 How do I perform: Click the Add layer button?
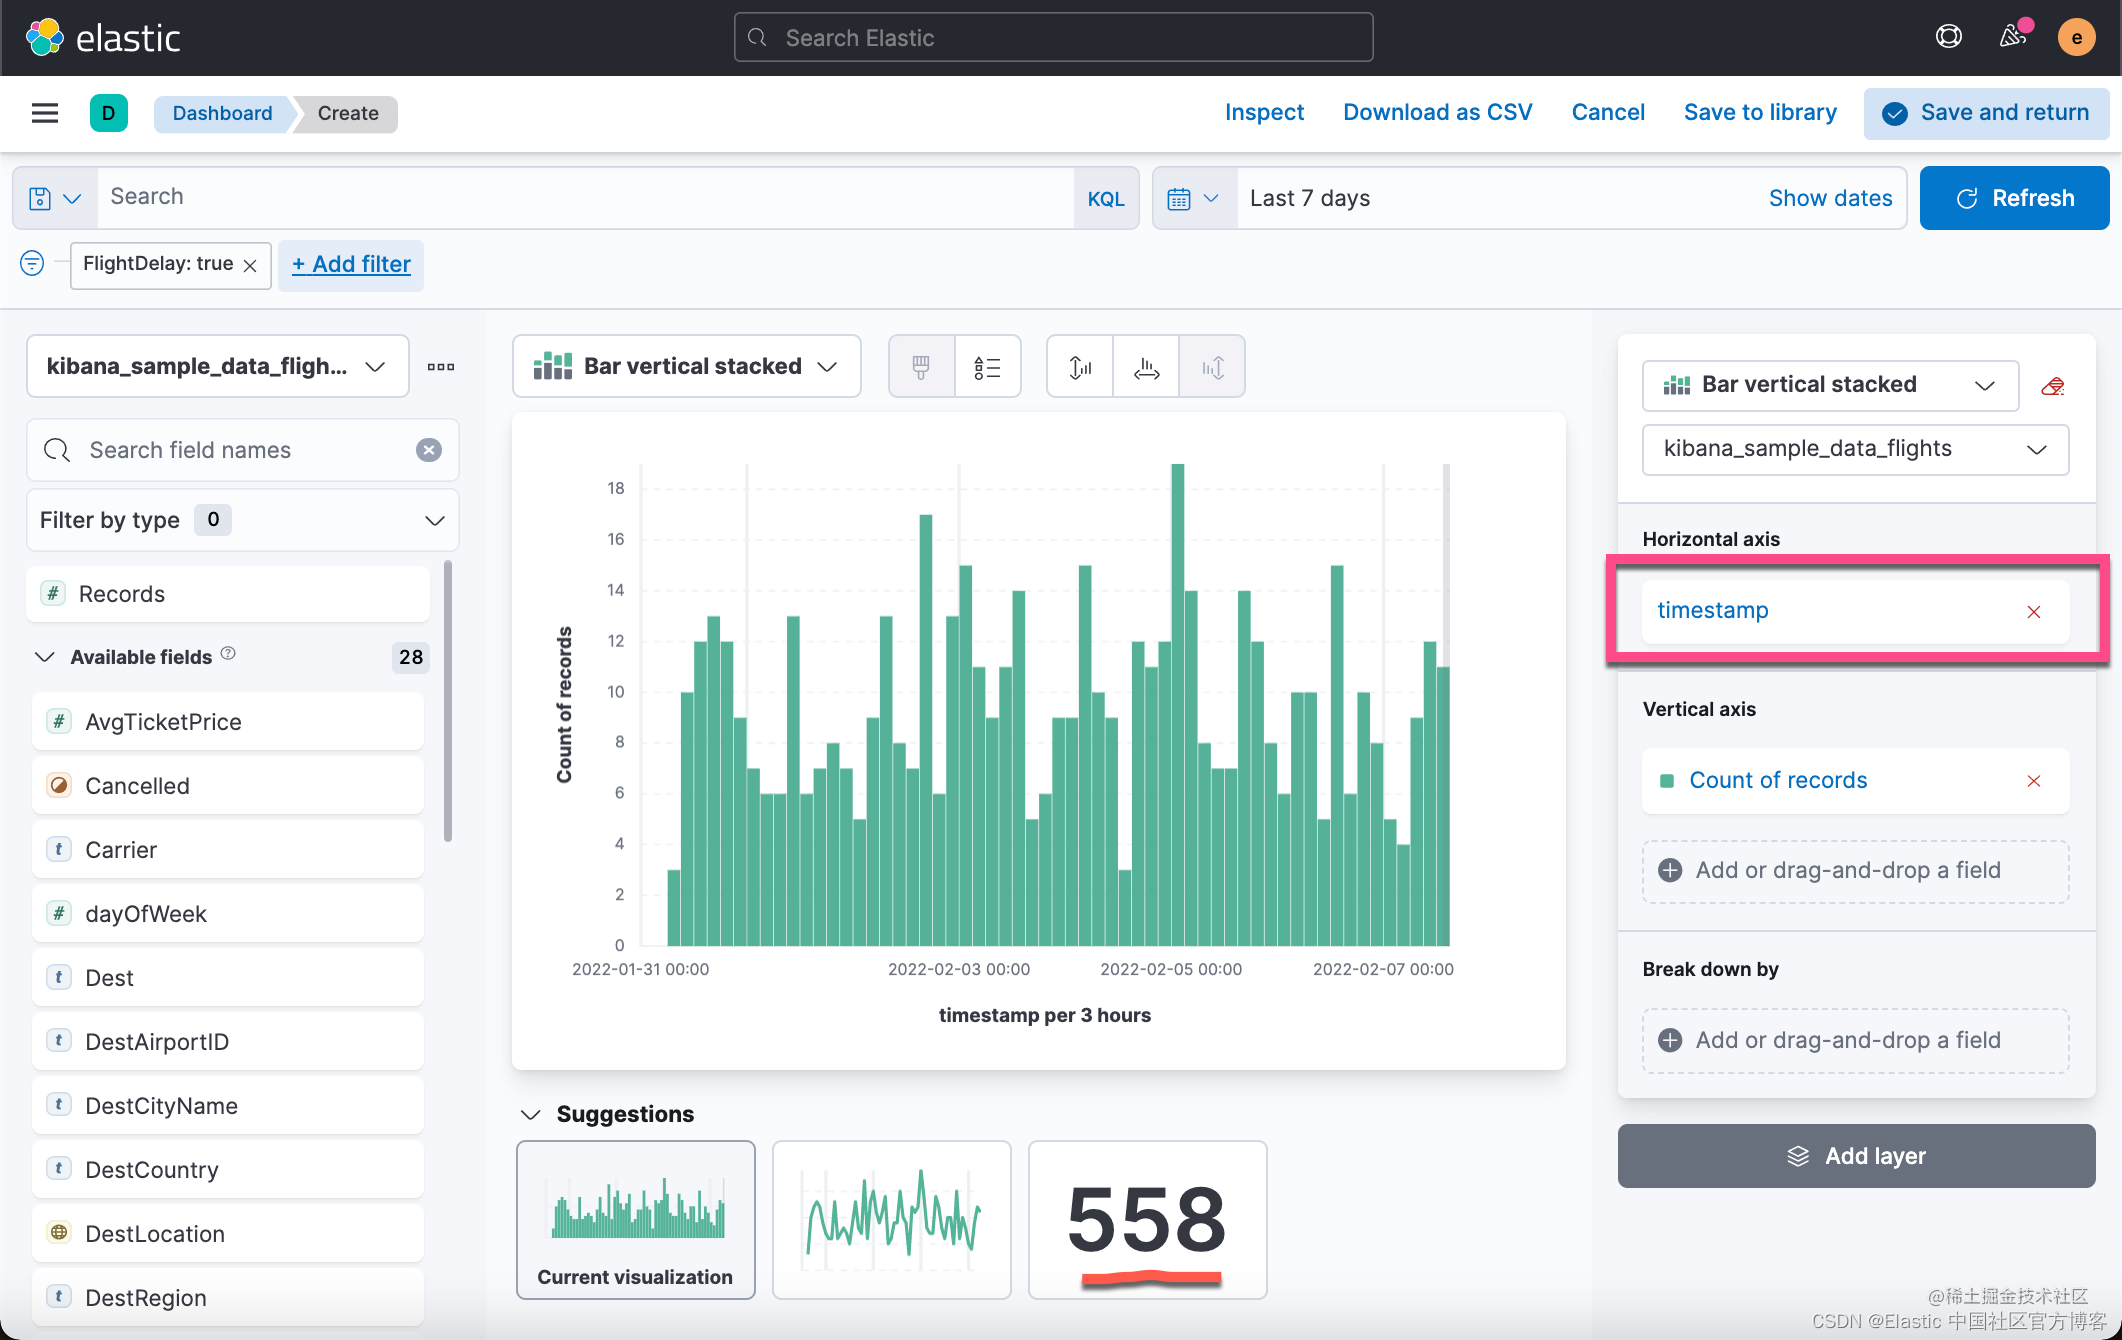tap(1856, 1156)
